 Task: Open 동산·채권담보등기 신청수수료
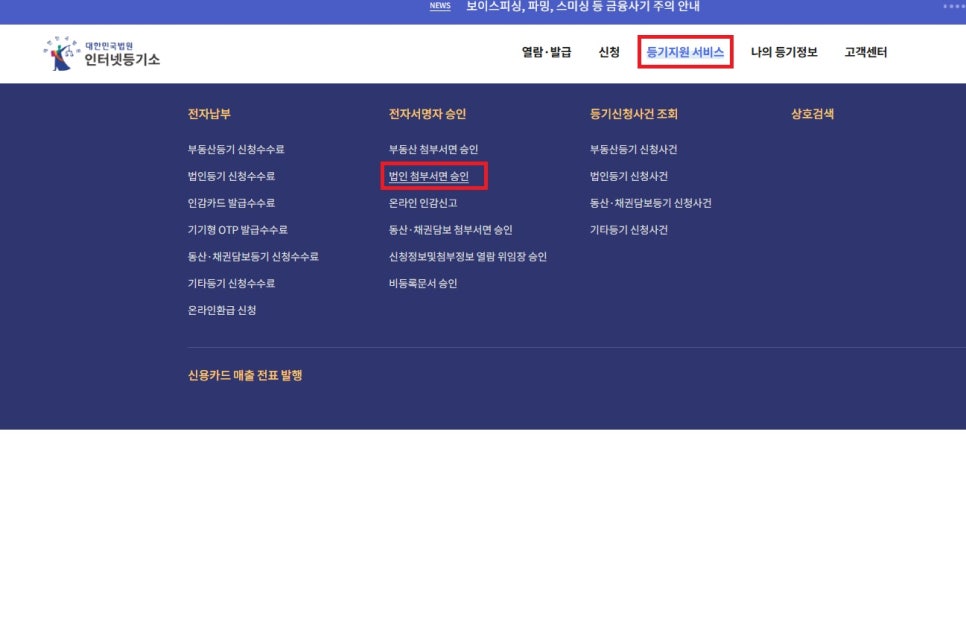click(x=253, y=256)
